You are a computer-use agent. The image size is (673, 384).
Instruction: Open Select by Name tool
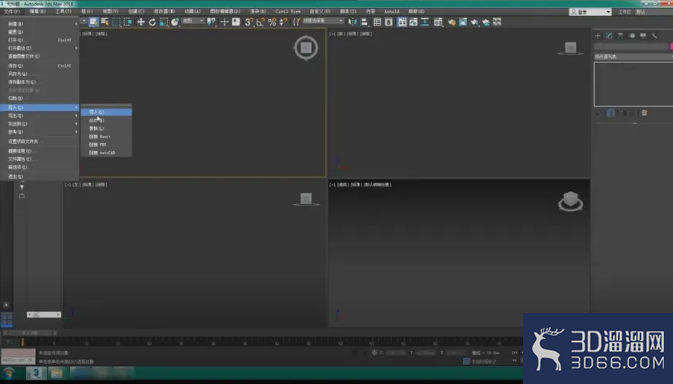(x=105, y=22)
